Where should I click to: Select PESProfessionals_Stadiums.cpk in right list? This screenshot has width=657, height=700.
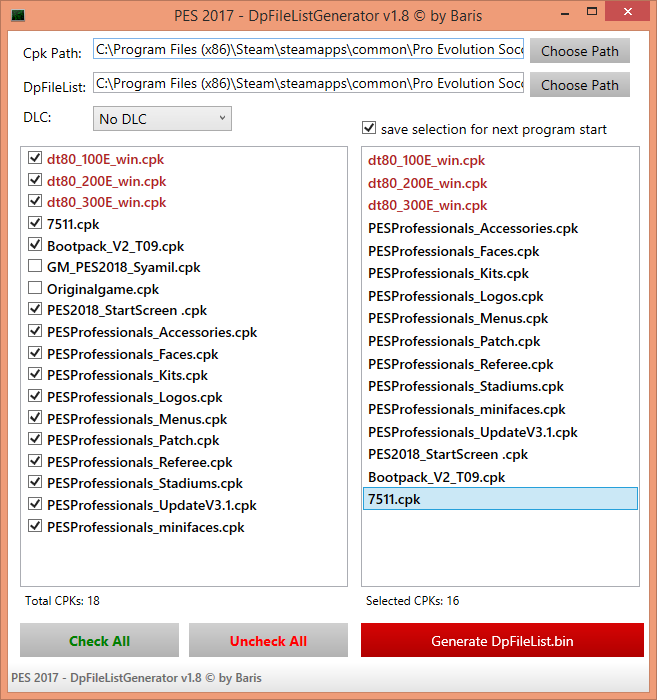(x=500, y=386)
